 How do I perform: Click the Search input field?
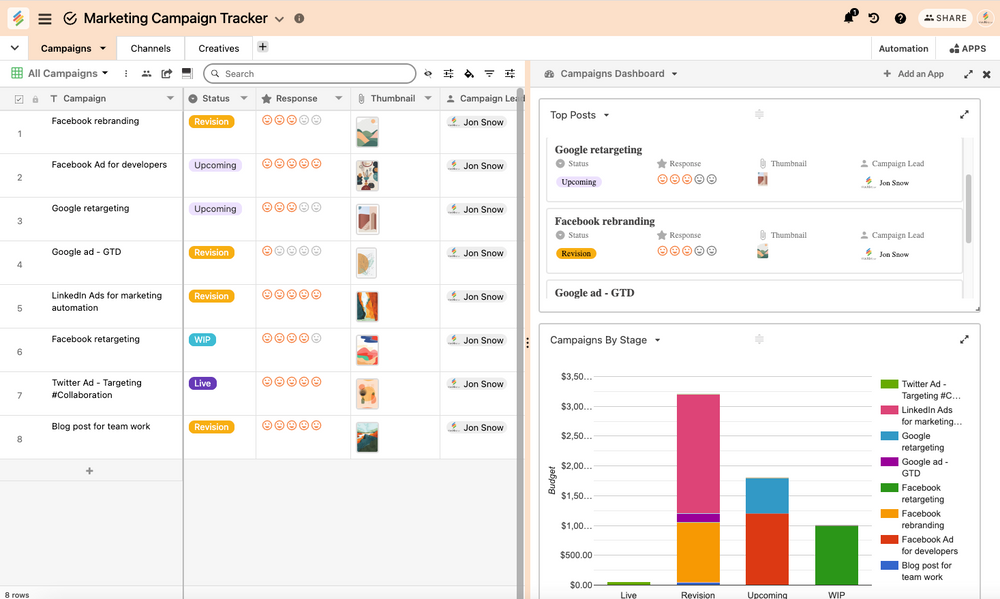[310, 74]
